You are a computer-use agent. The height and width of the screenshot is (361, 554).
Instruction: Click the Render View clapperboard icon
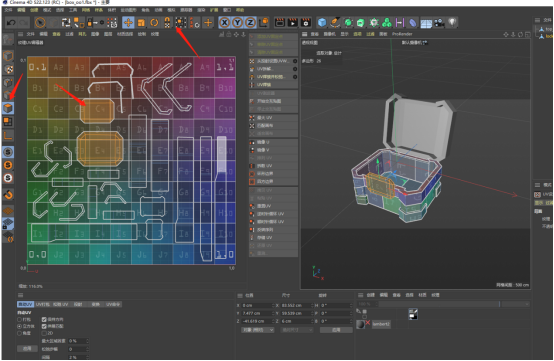coord(280,23)
